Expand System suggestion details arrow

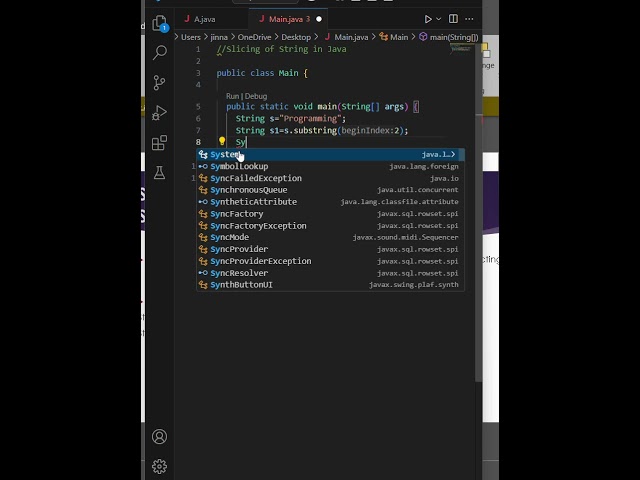(x=453, y=154)
